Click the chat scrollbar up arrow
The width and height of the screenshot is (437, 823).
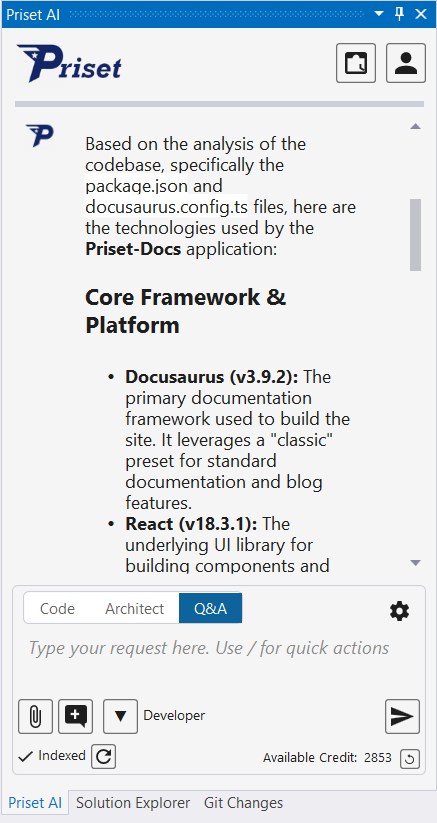415,126
